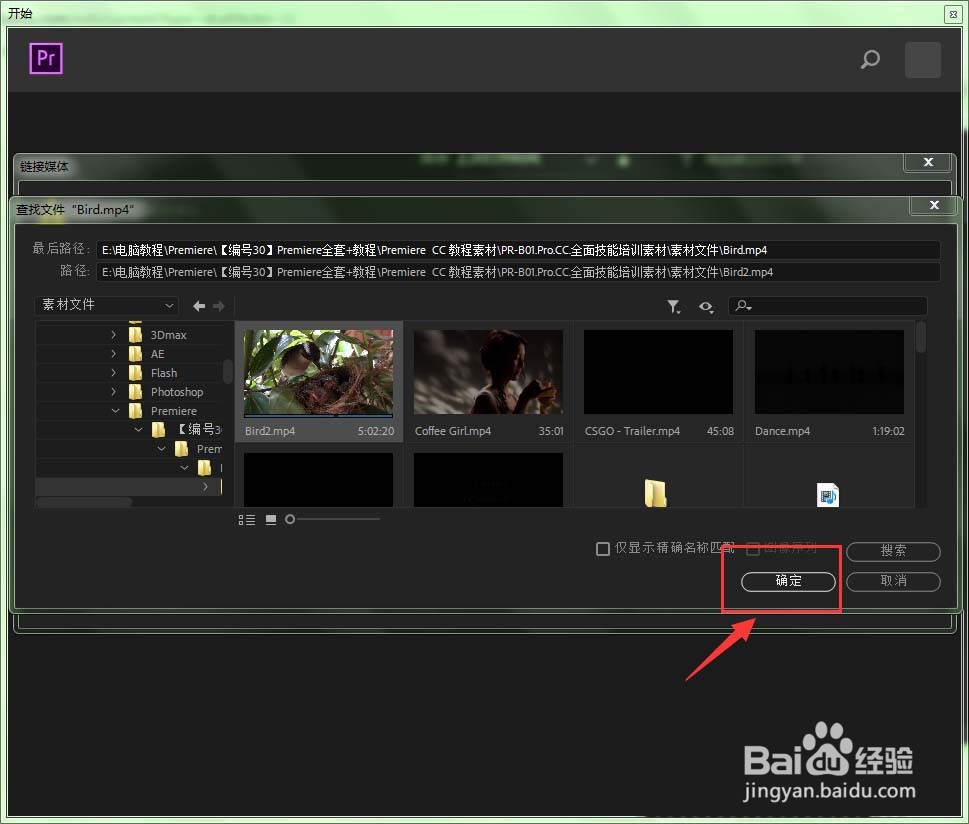969x824 pixels.
Task: Expand the AE folder
Action: 113,354
